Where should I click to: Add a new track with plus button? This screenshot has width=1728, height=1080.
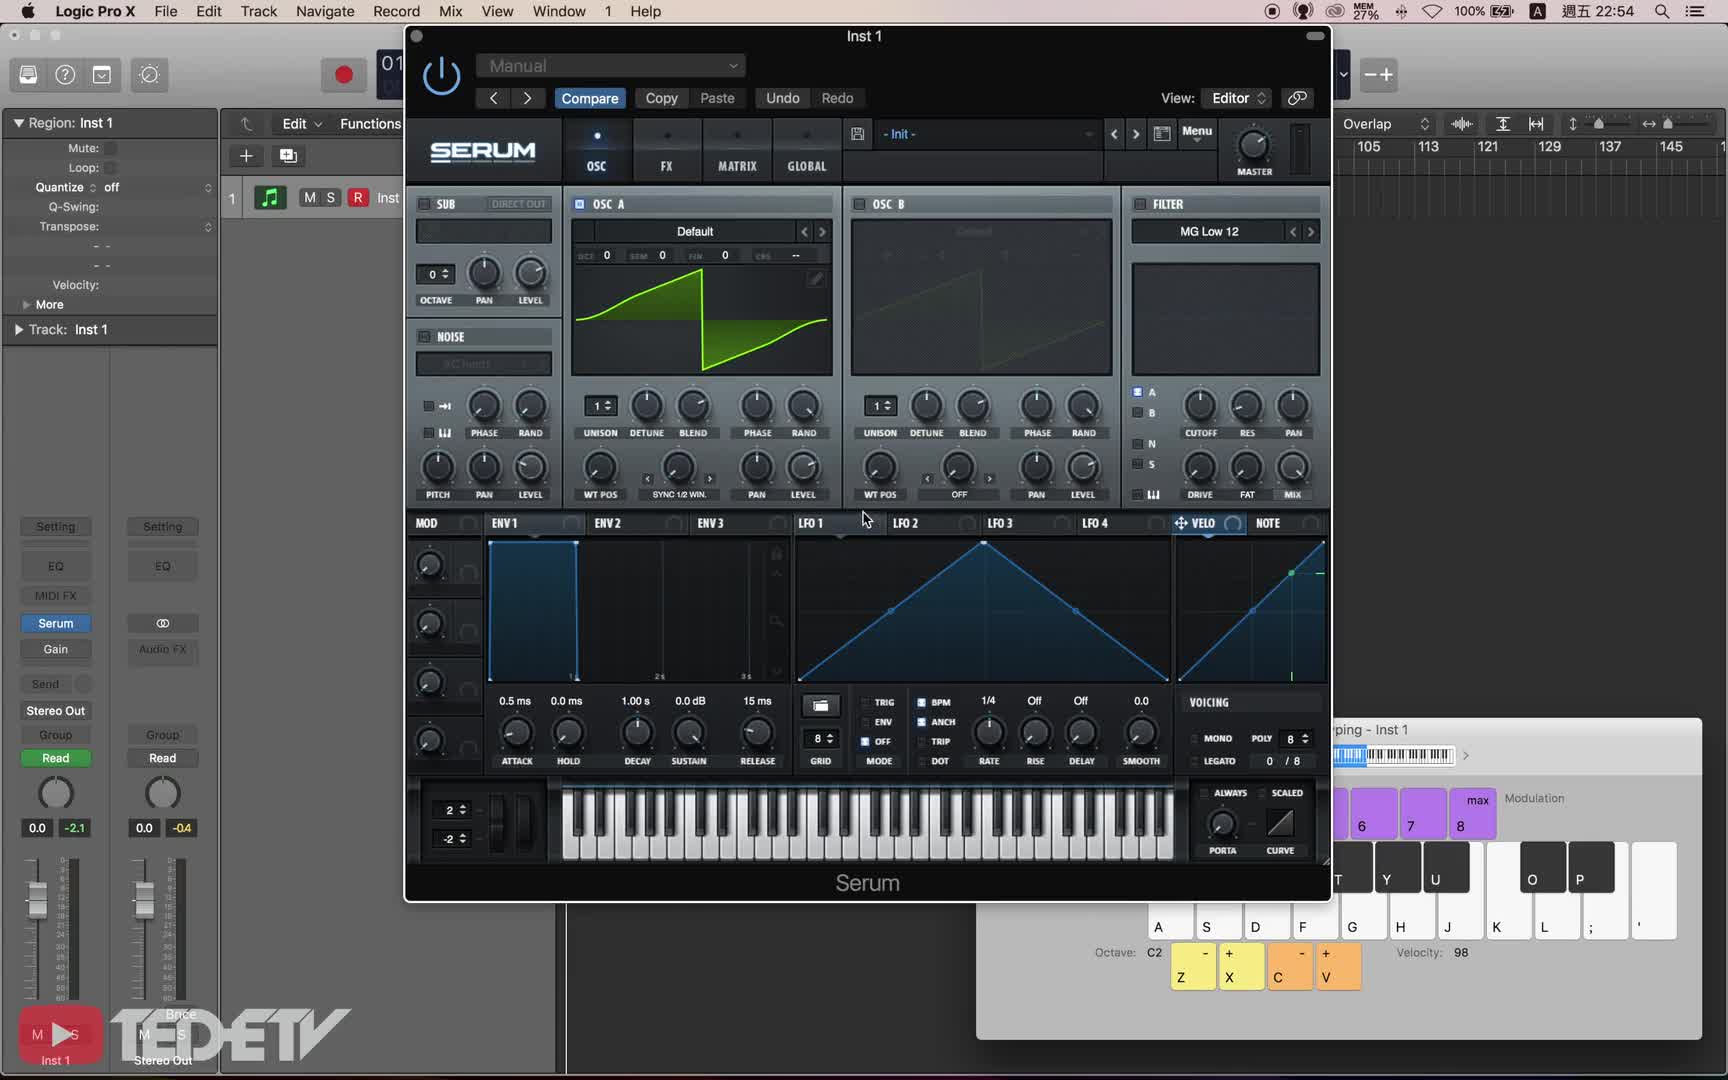pos(246,156)
